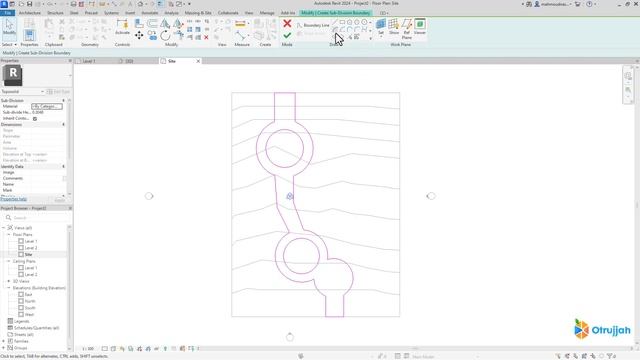Click the Move tool icon

139,36
